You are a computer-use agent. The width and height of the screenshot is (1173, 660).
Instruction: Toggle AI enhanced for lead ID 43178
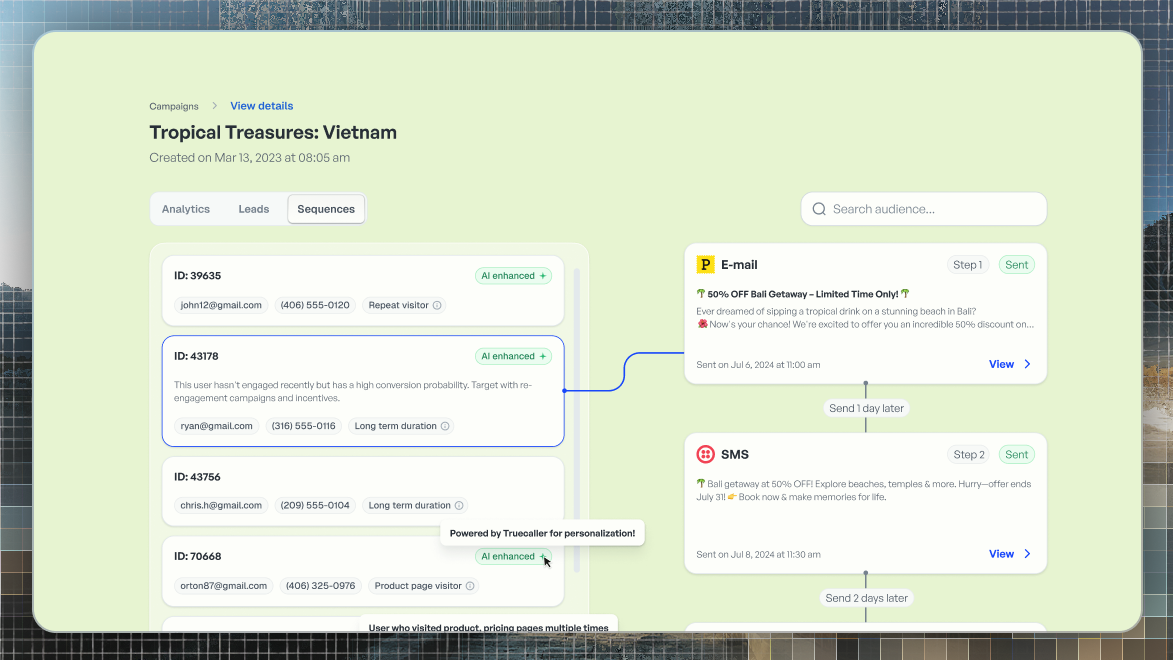coord(513,355)
